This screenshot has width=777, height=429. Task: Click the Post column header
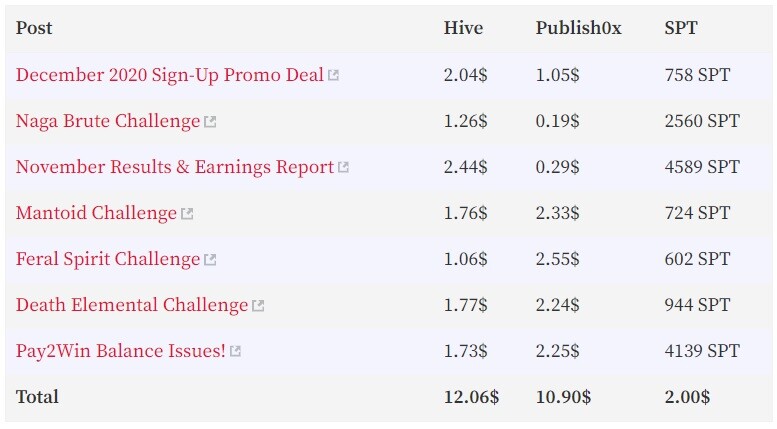[x=34, y=28]
